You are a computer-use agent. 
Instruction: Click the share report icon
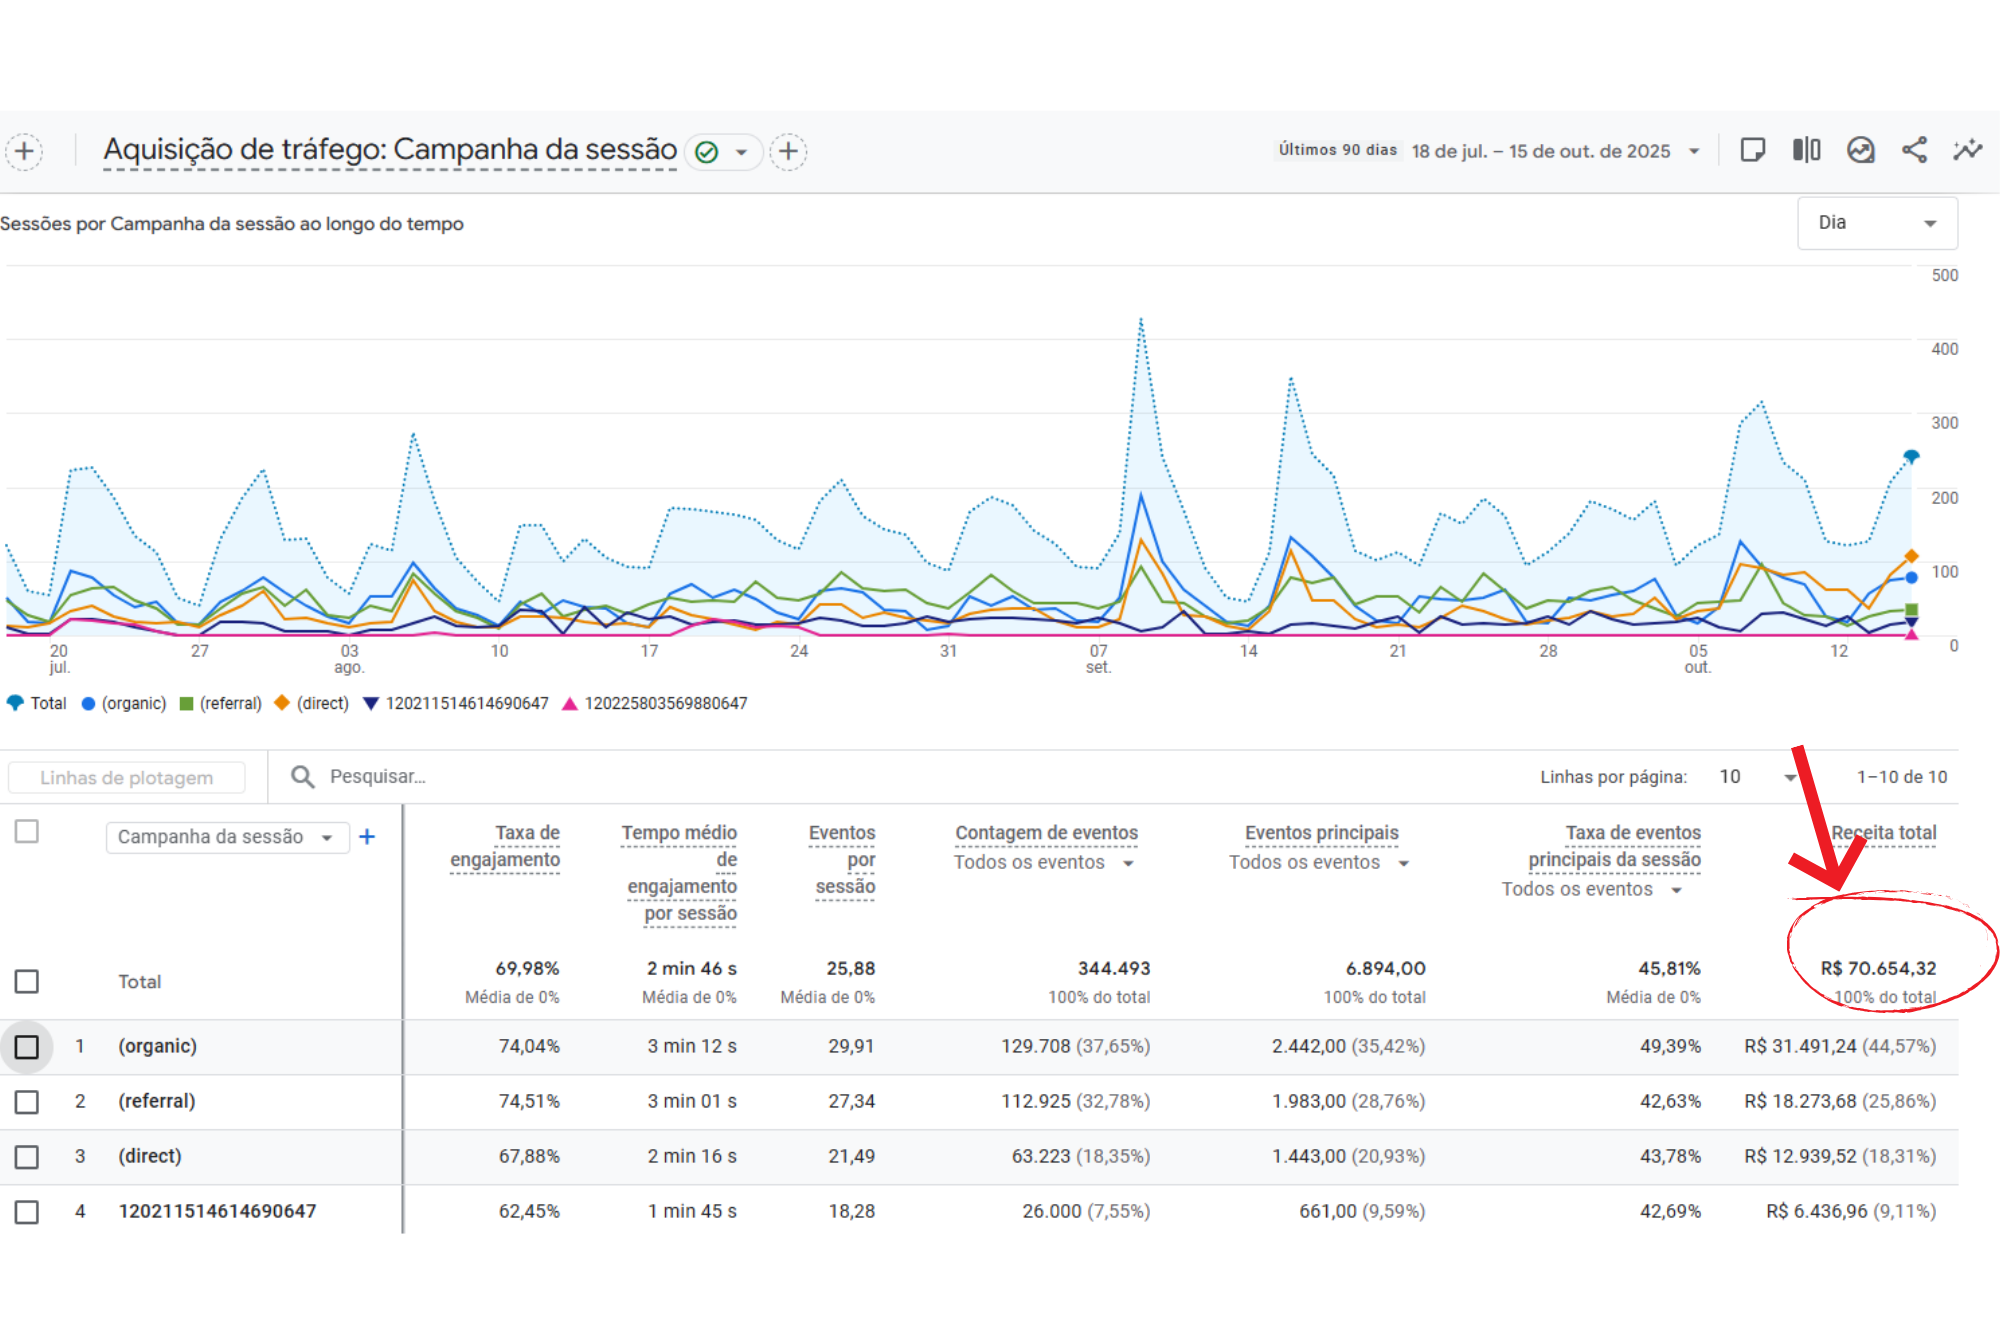pyautogui.click(x=1914, y=150)
